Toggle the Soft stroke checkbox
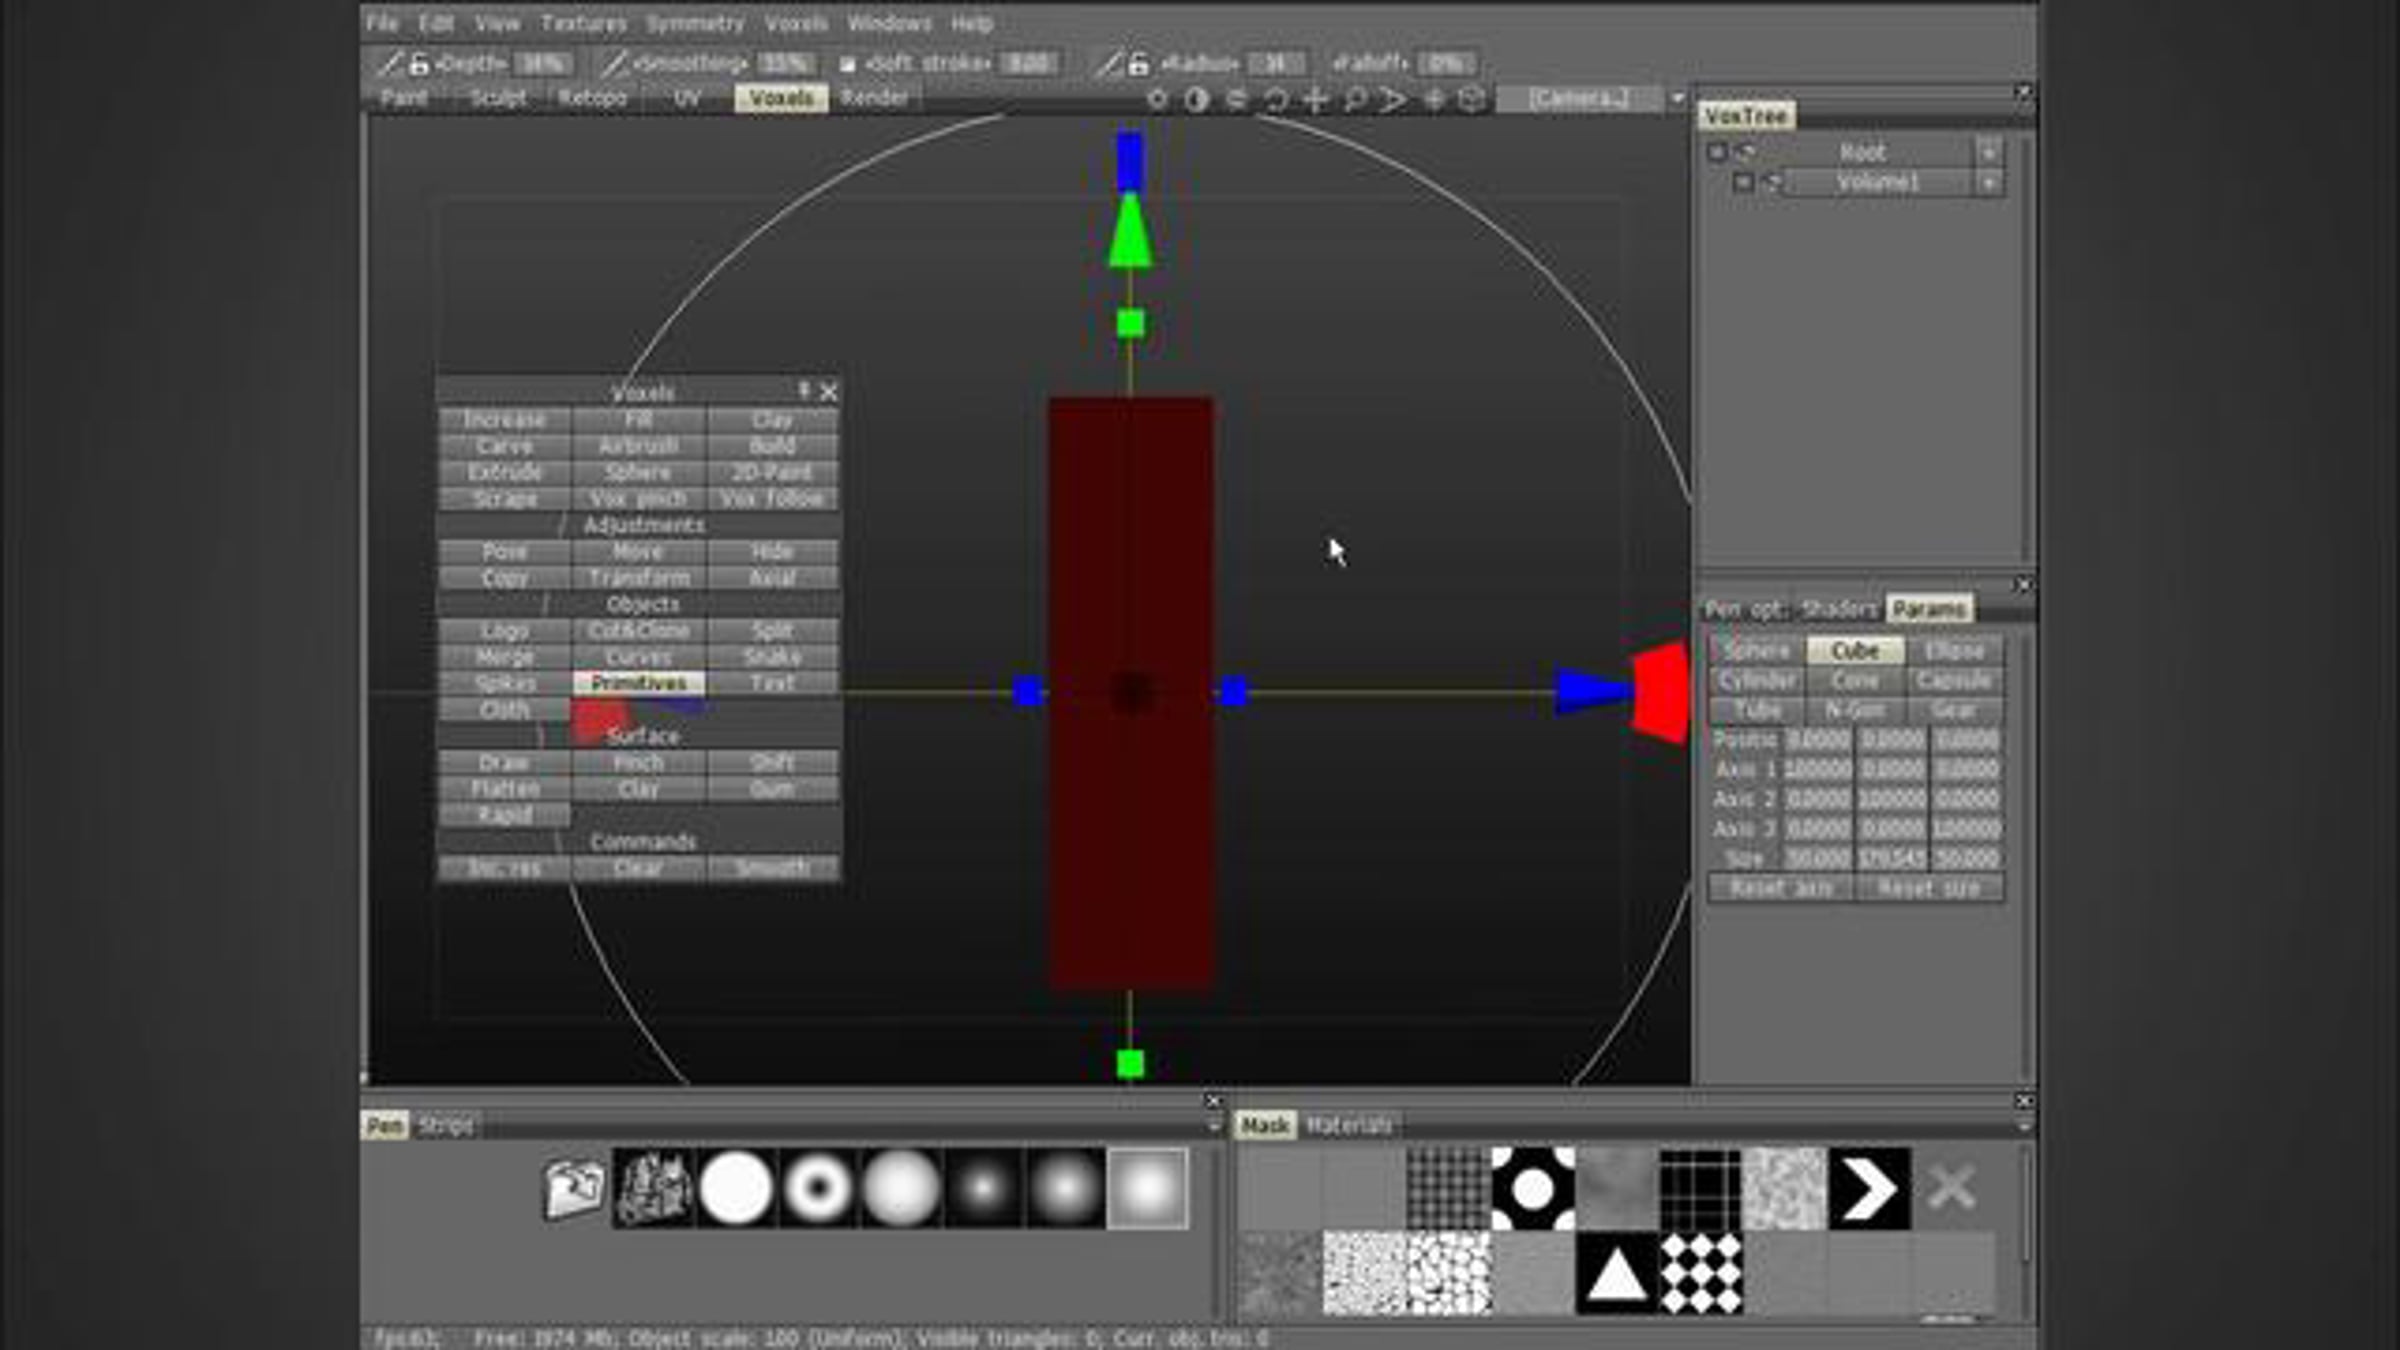Screen dimensions: 2400x1350 847,65
